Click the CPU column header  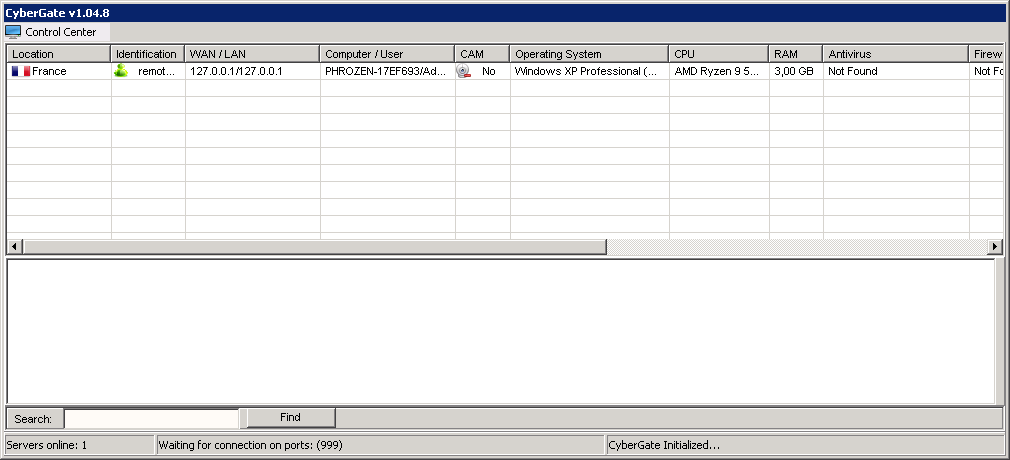pos(717,54)
